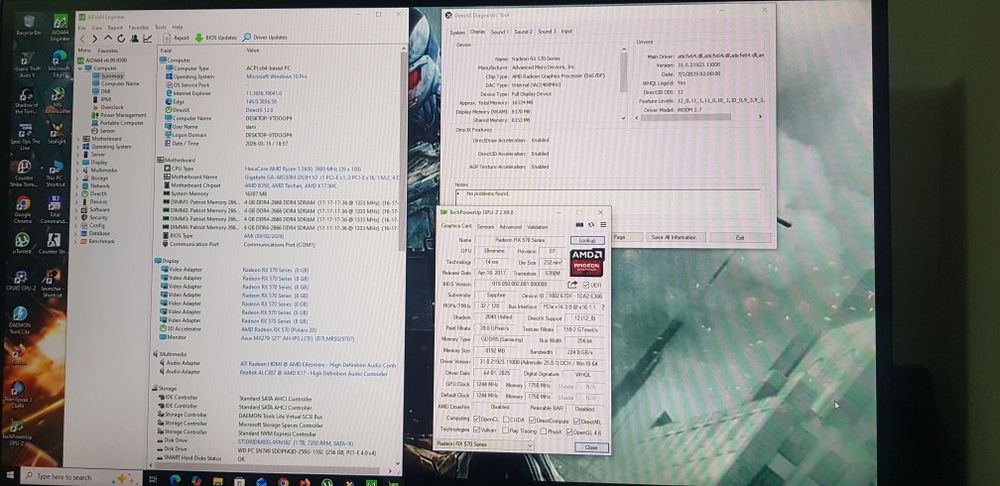The image size is (1000, 486).
Task: Open uTorrent desktop icon
Action: pos(22,244)
